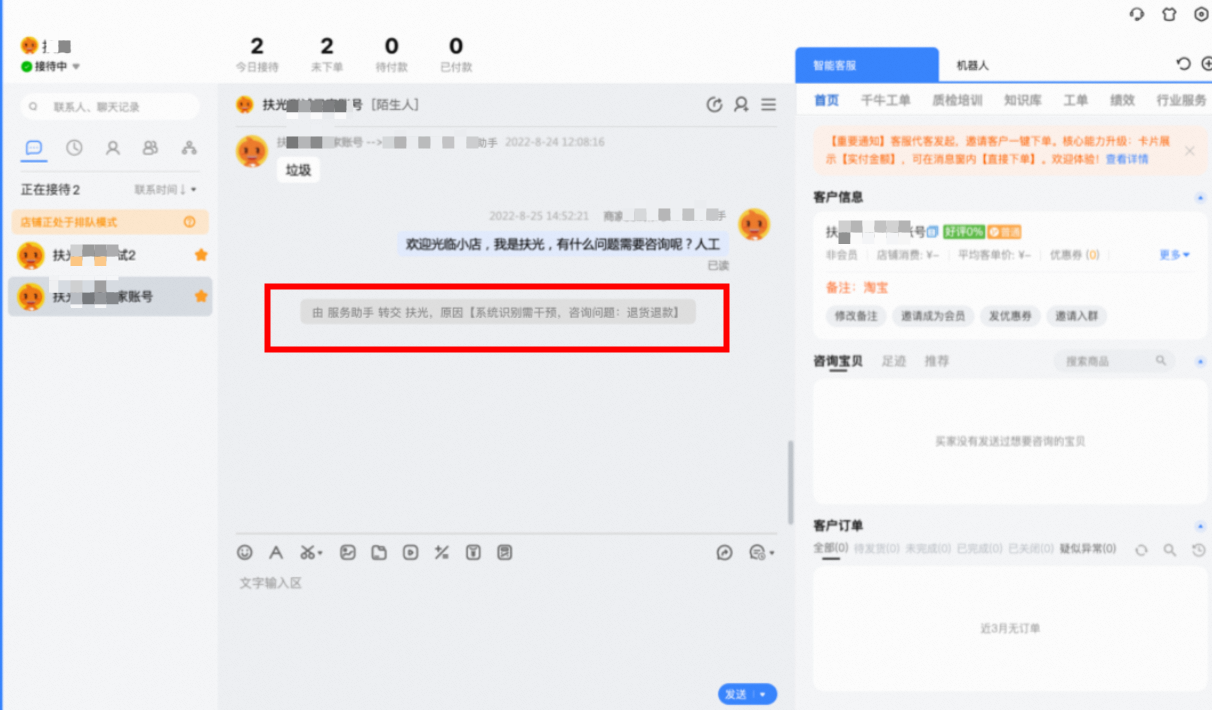The image size is (1212, 710).
Task: Click the chat header clock refresh icon
Action: [x=714, y=104]
